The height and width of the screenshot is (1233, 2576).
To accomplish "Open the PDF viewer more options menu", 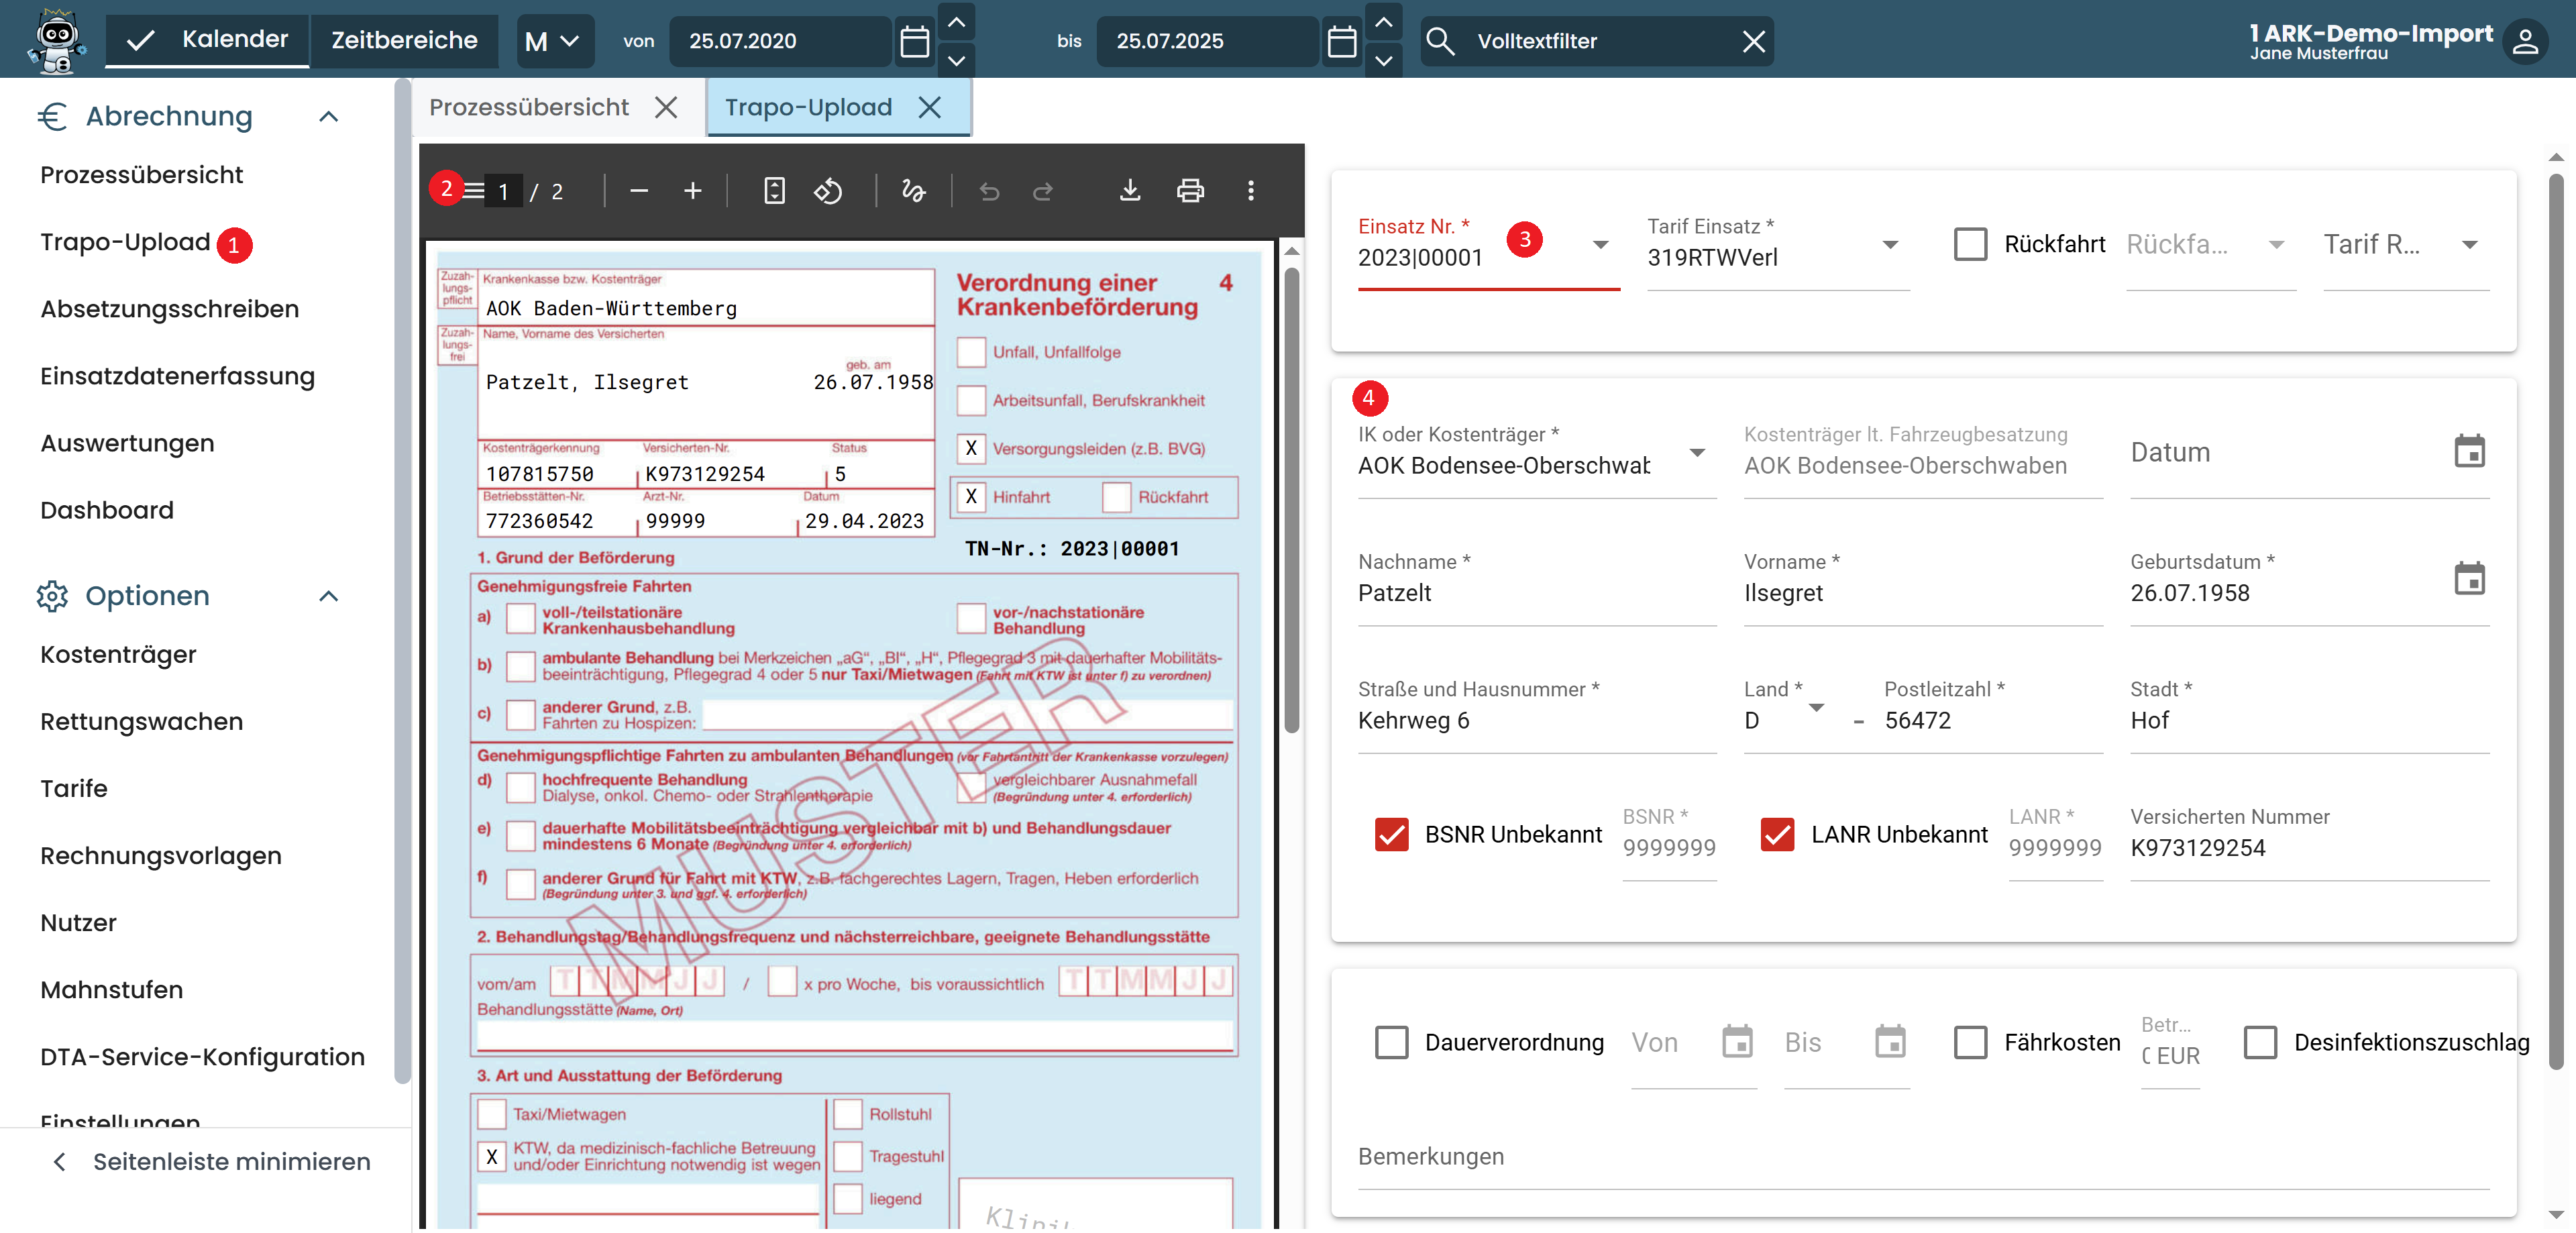I will coord(1250,190).
